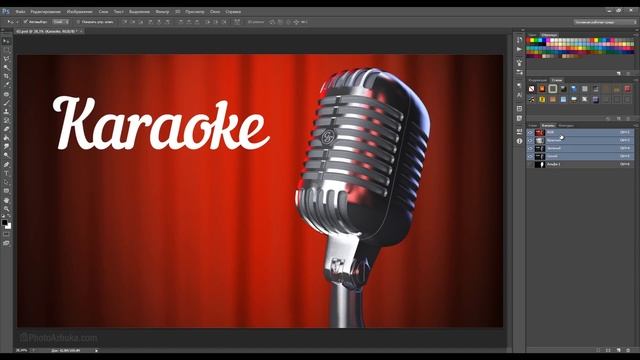Apply the first (no style) preset in the Styles panel

(x=531, y=89)
